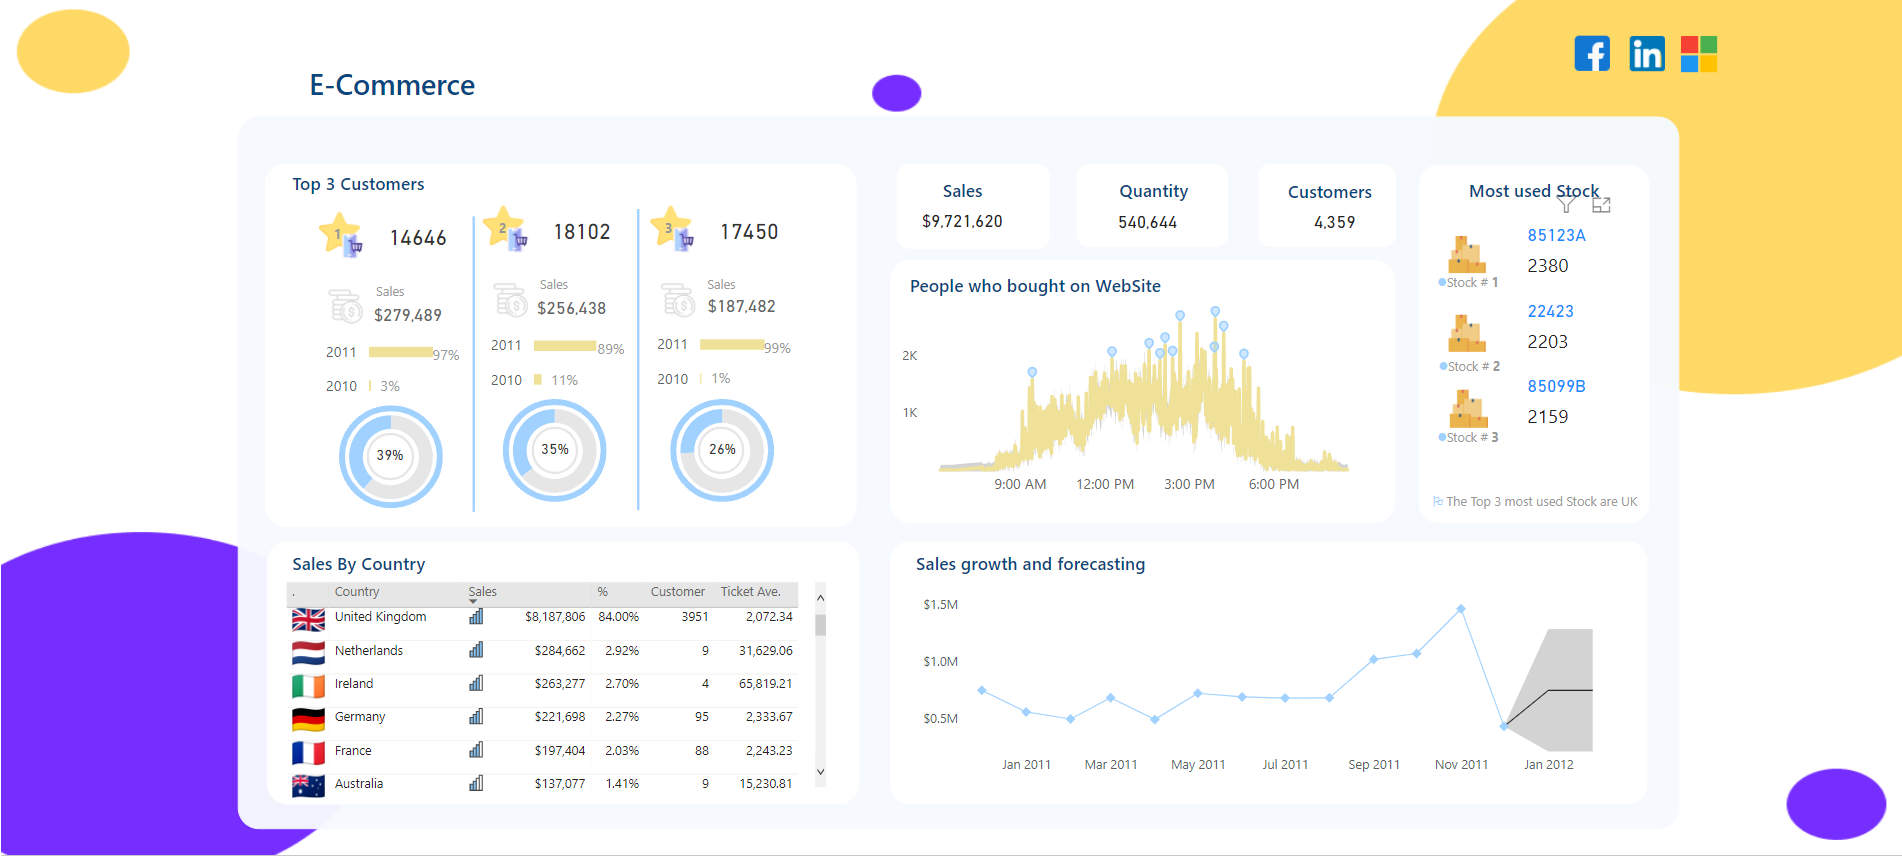
Task: Click the France flag icon
Action: [x=308, y=753]
